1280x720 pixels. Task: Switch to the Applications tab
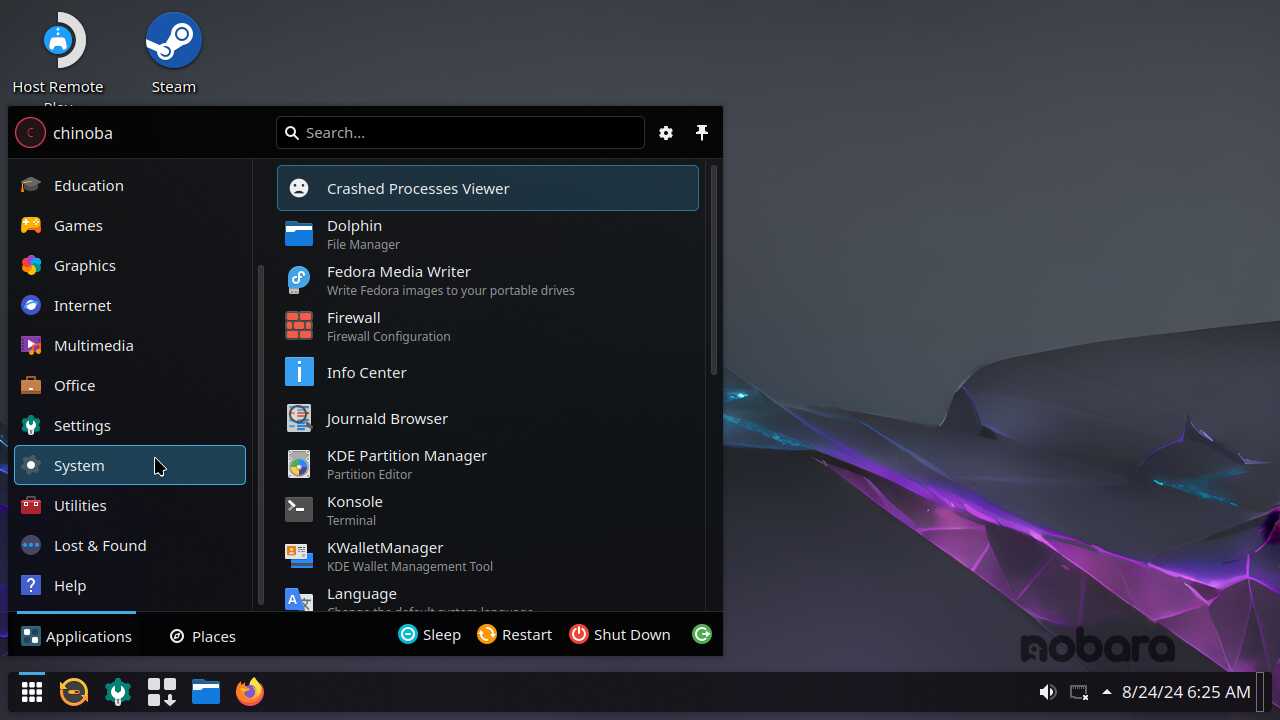(x=76, y=636)
